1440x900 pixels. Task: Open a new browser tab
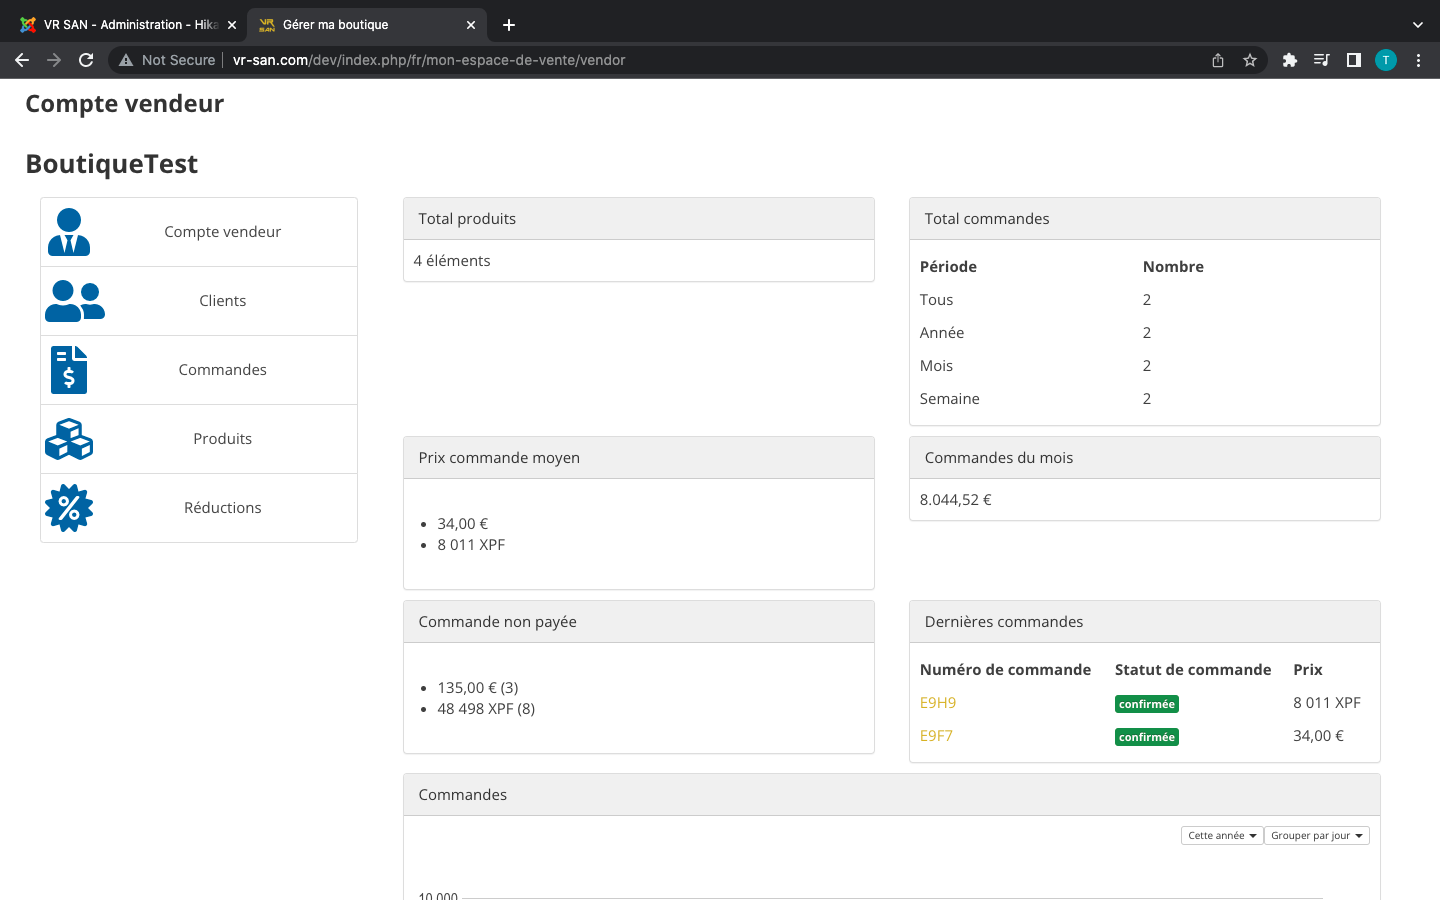point(509,25)
